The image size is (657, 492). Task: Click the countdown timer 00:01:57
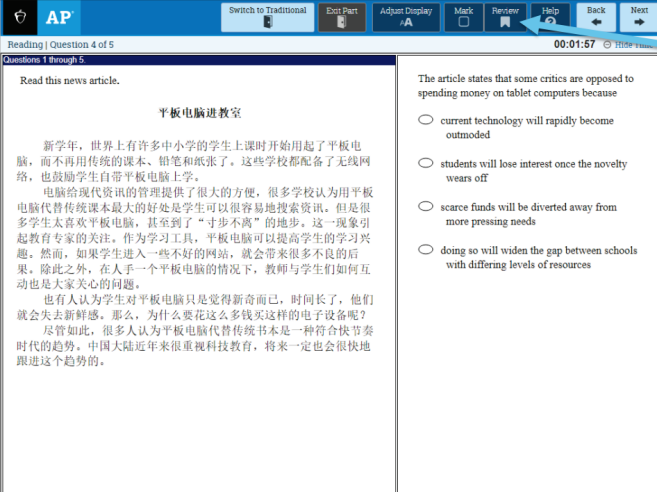click(x=575, y=44)
